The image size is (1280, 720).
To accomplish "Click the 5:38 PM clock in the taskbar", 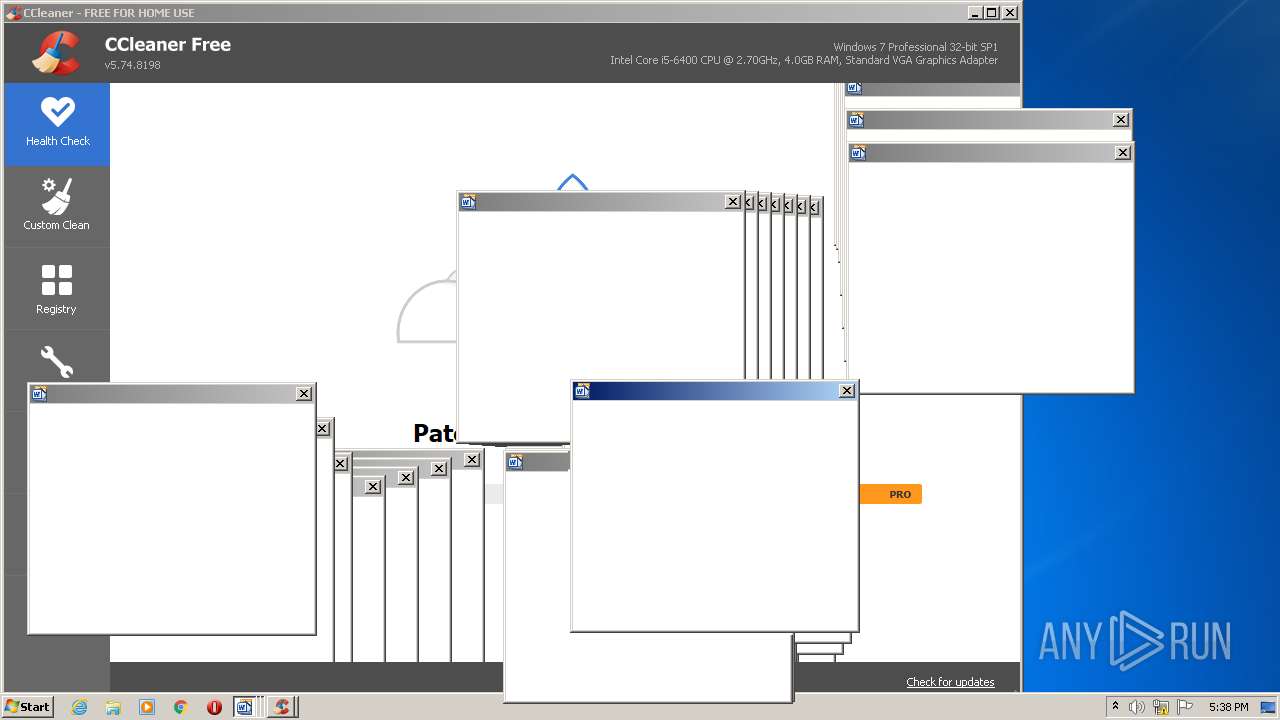I will tap(1228, 707).
